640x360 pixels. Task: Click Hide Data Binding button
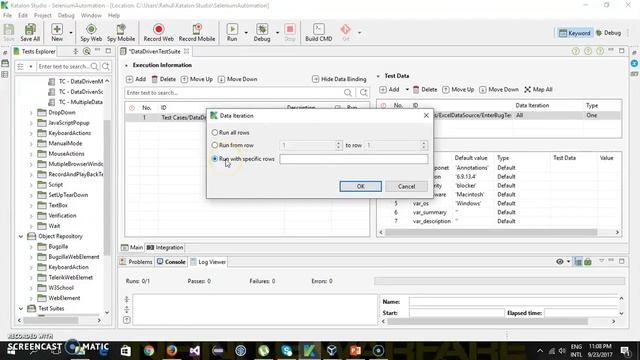pyautogui.click(x=339, y=79)
